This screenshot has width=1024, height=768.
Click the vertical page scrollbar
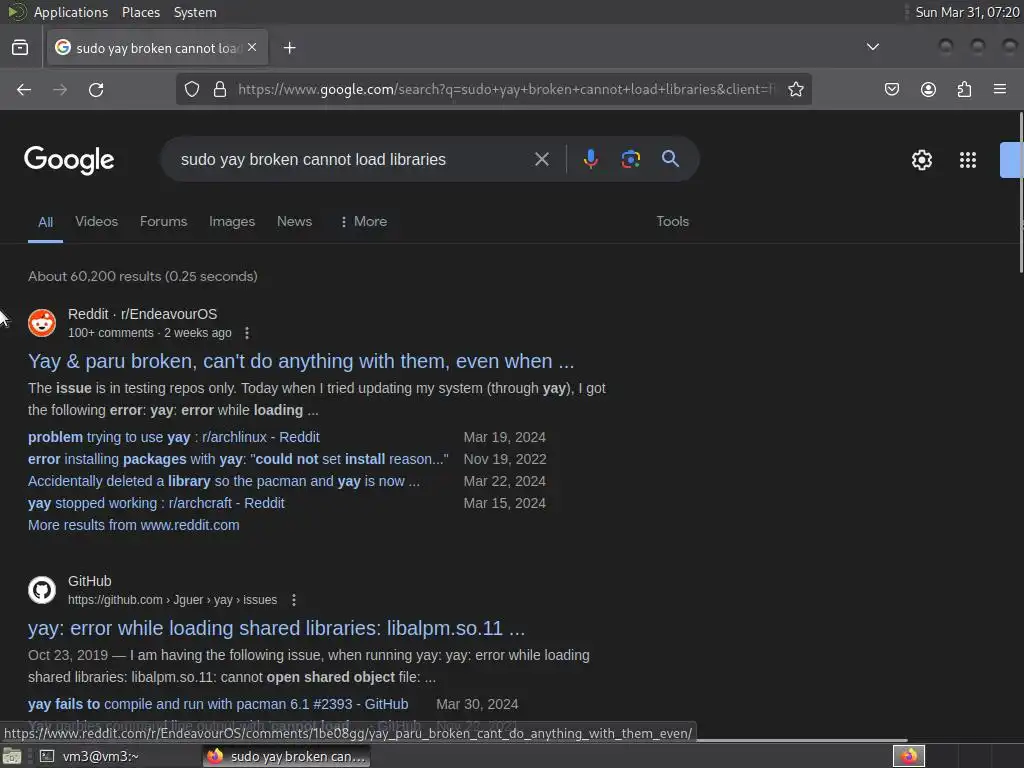pyautogui.click(x=1020, y=193)
